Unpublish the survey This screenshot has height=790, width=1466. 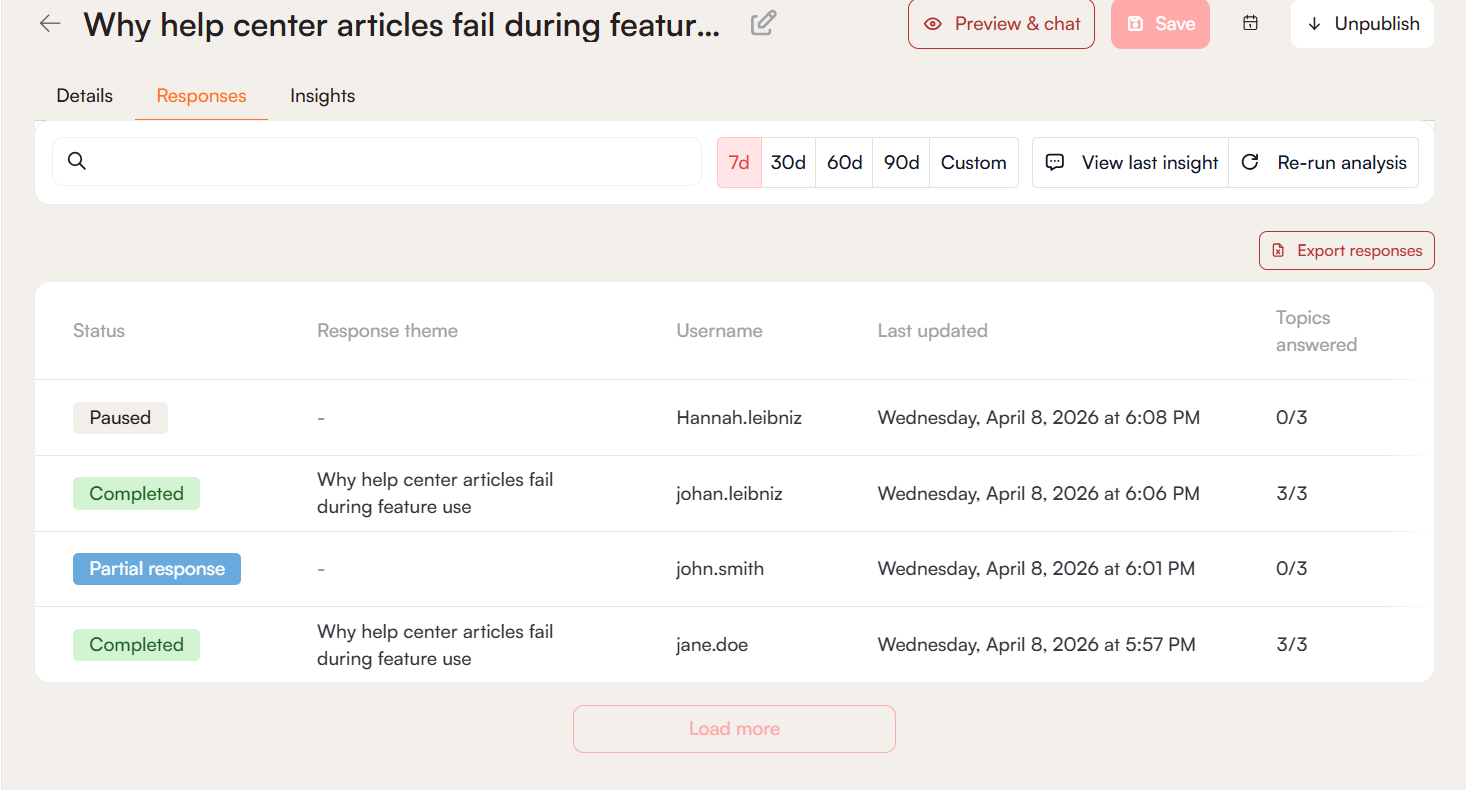point(1362,24)
